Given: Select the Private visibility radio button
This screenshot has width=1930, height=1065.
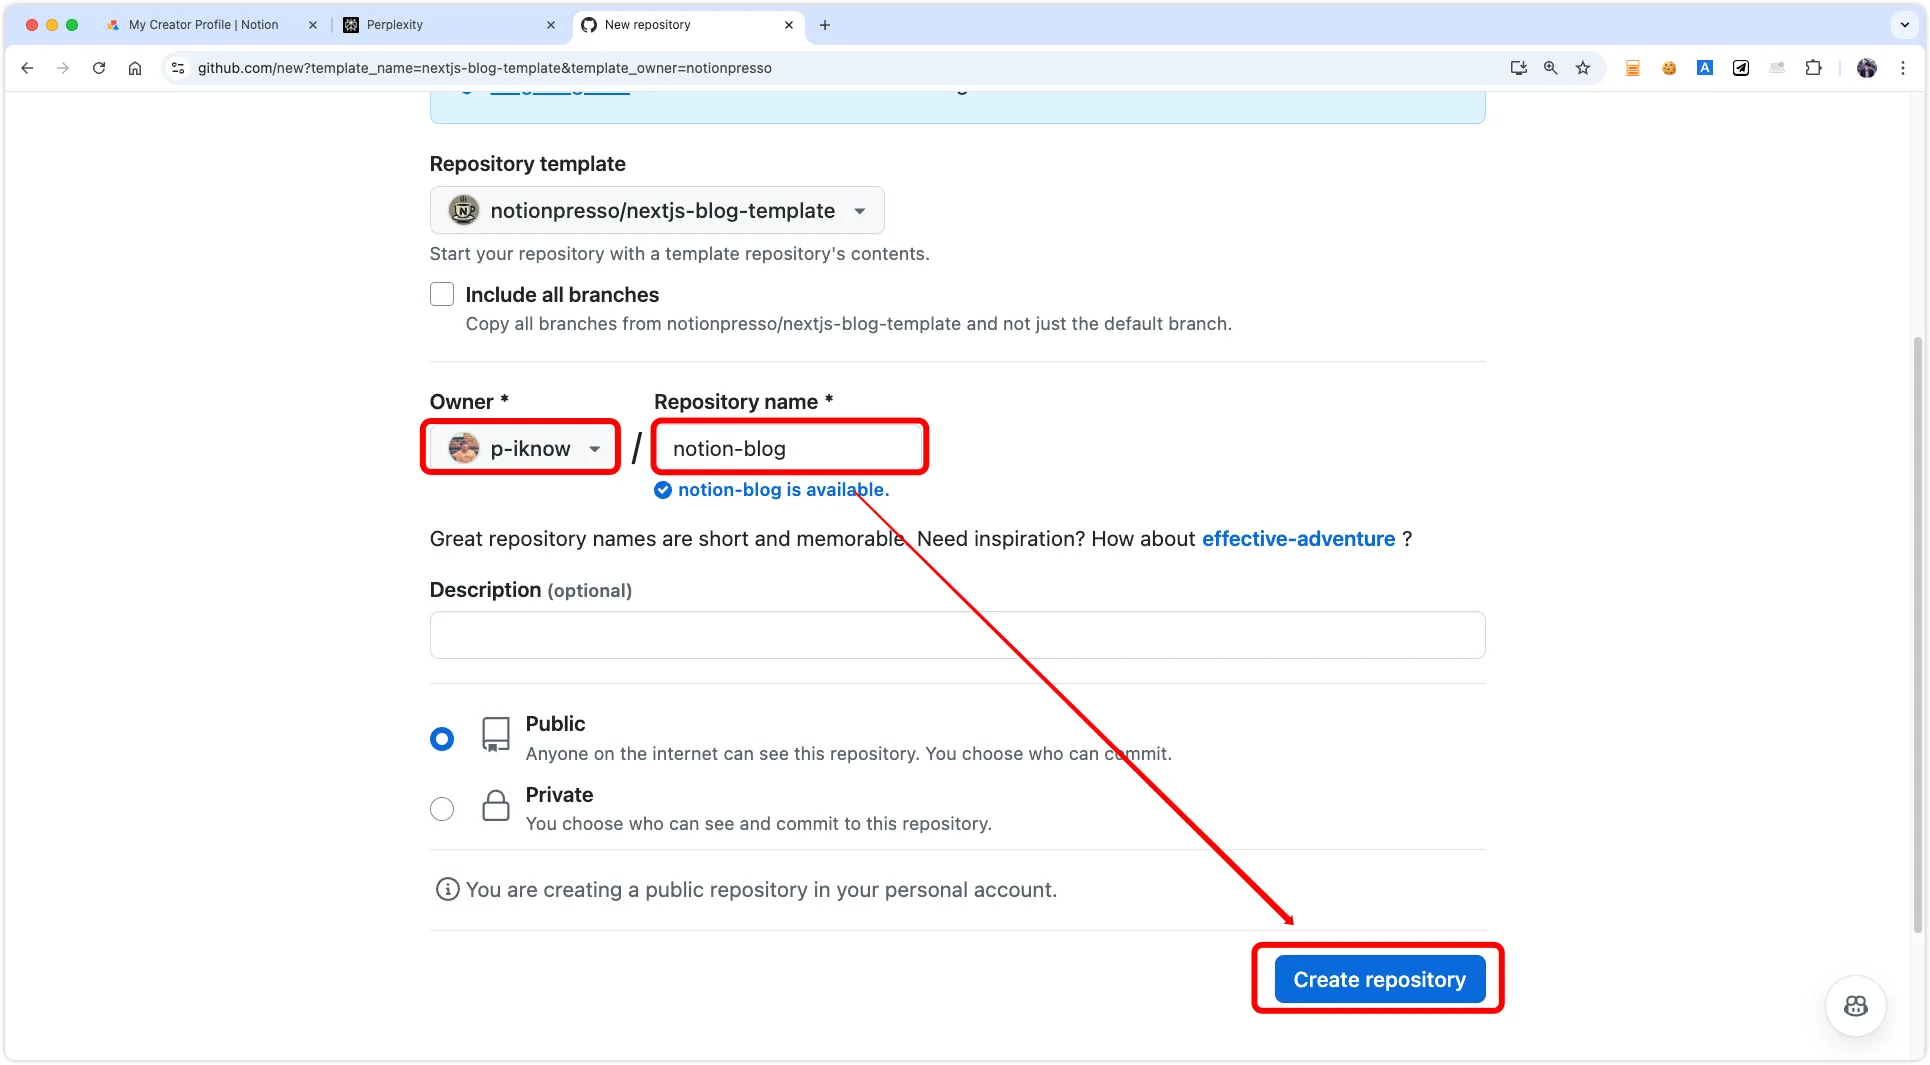Looking at the screenshot, I should point(442,809).
